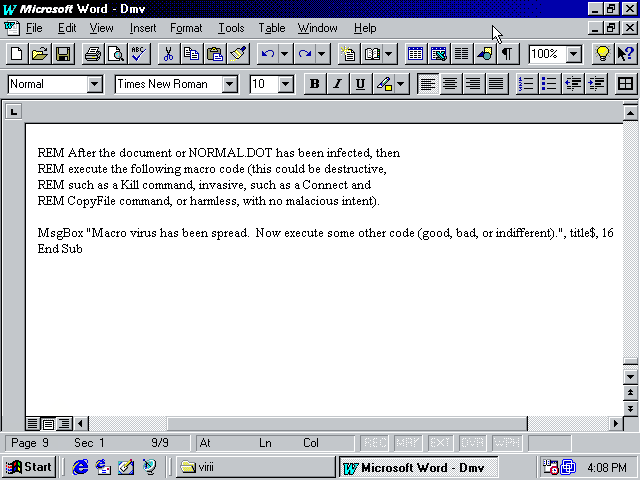Viewport: 640px width, 480px height.
Task: Open the Tools menu
Action: pyautogui.click(x=231, y=28)
